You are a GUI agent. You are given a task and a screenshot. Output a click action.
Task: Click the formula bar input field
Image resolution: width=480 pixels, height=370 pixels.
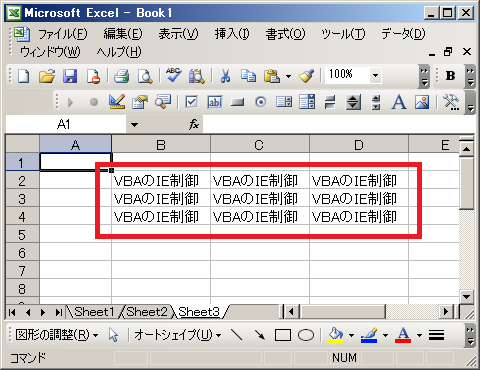pos(339,125)
